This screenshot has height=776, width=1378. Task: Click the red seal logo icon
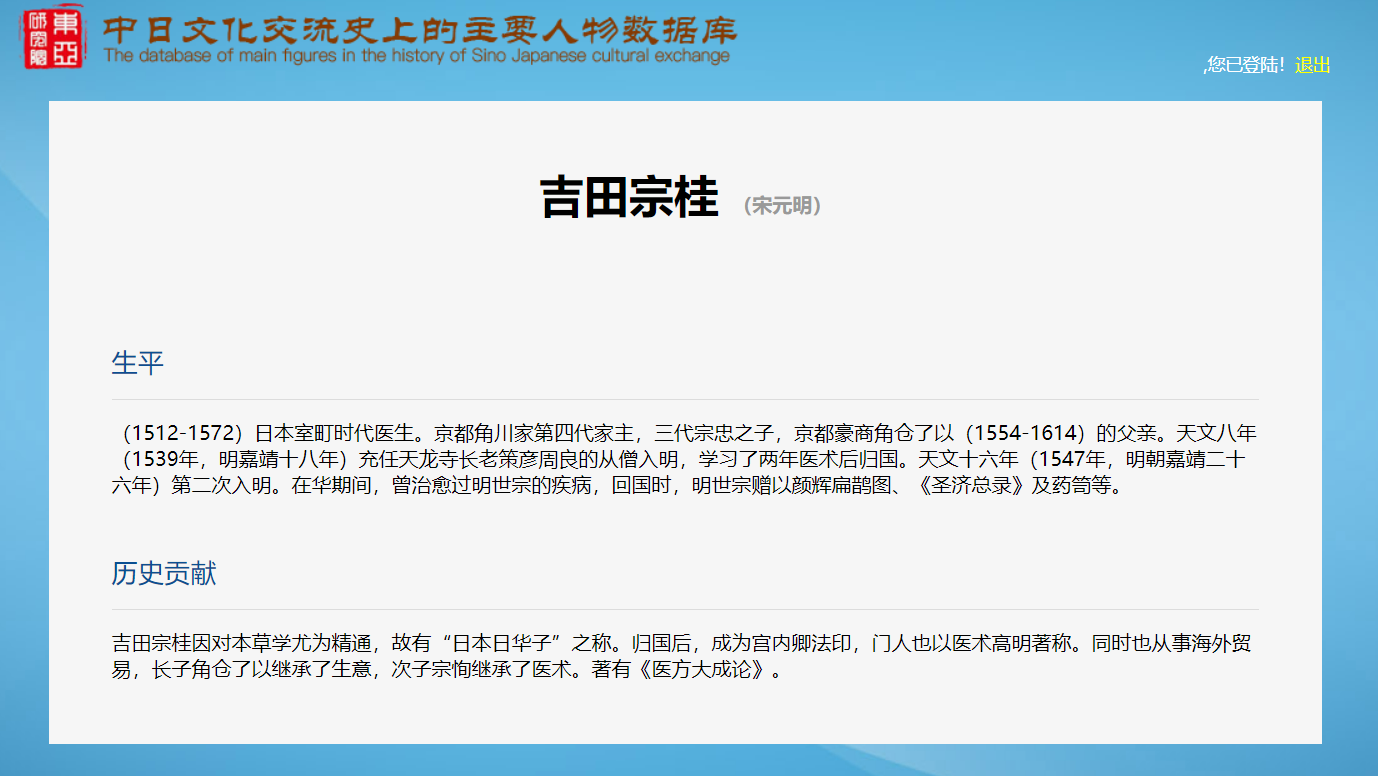[53, 38]
